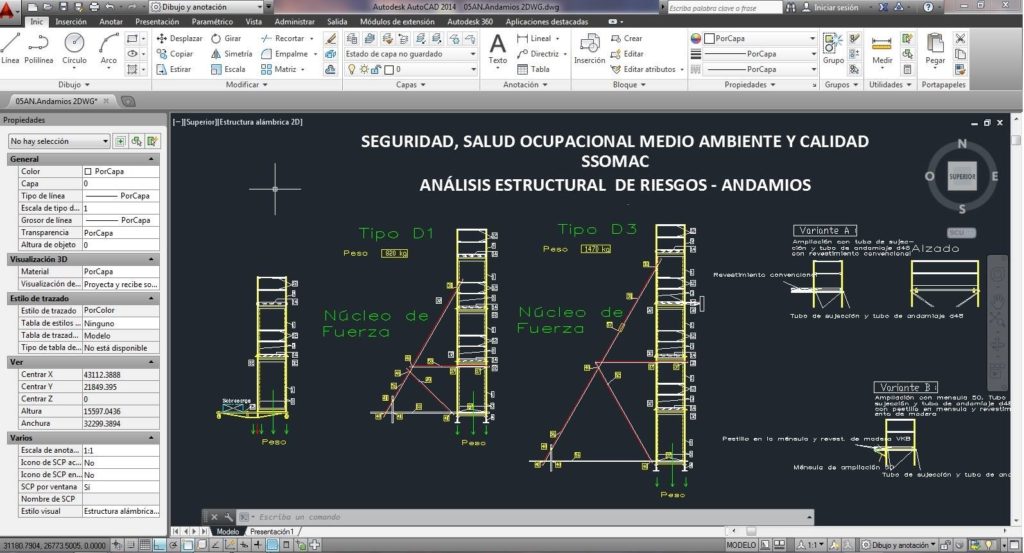Select the Círculo tool in the ribbon
Image resolution: width=1024 pixels, height=553 pixels.
[x=74, y=46]
